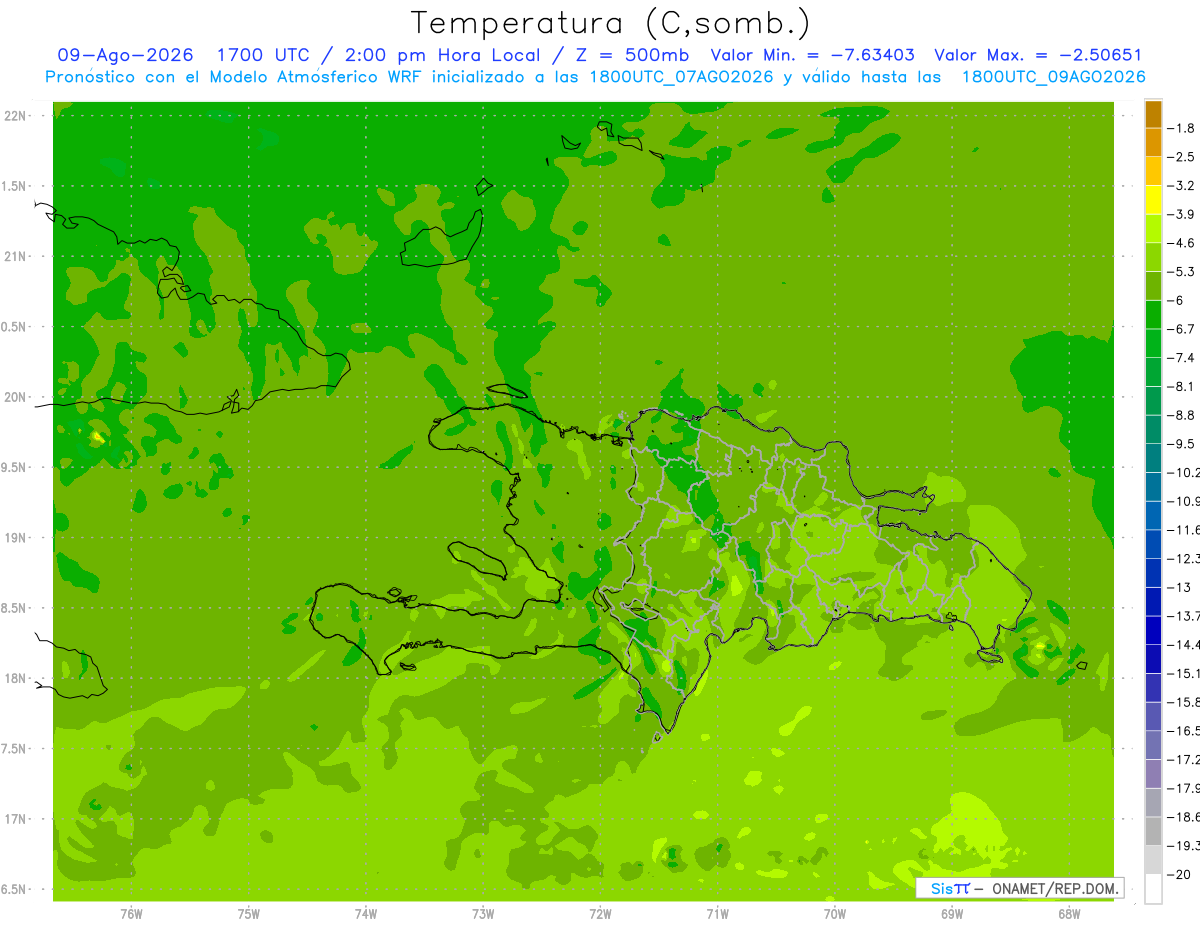Click the '-6.7' colorbar value
The image size is (1200, 927).
(x=1182, y=329)
